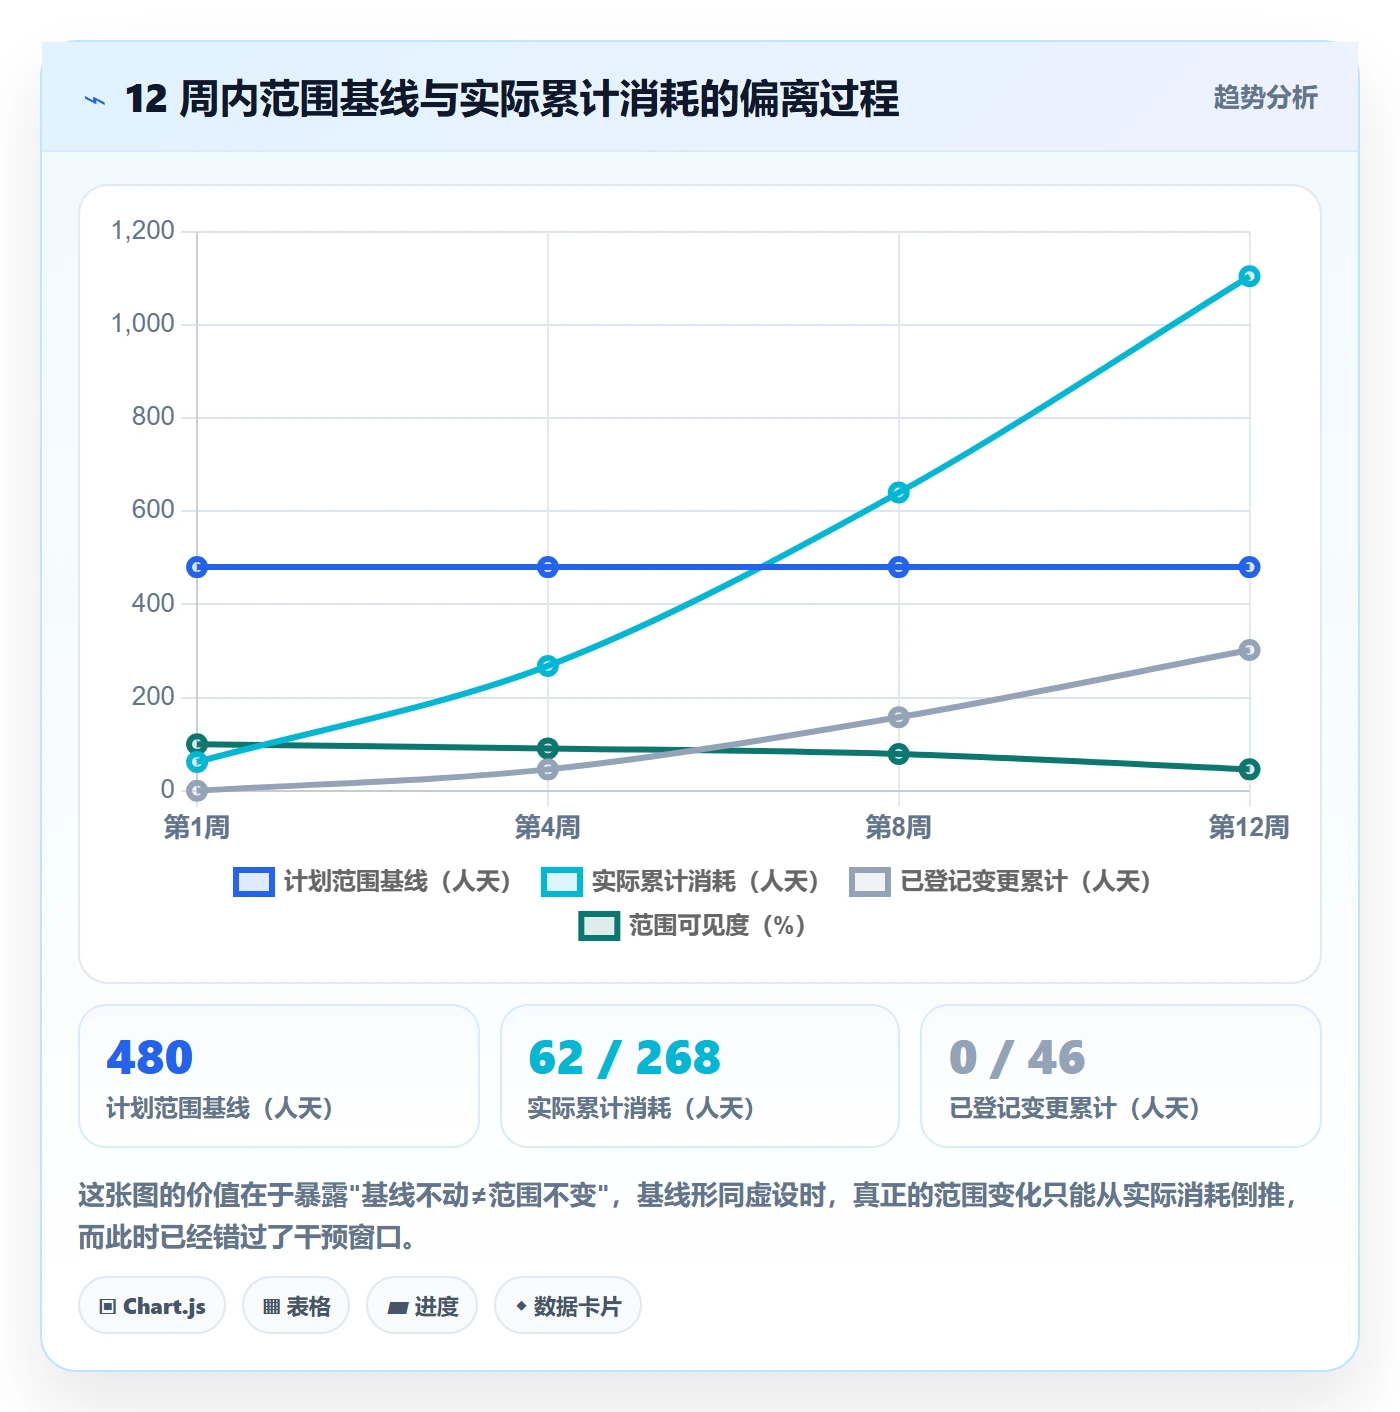The image size is (1400, 1412).
Task: Click the Chart.js chip square icon
Action: (x=108, y=1307)
